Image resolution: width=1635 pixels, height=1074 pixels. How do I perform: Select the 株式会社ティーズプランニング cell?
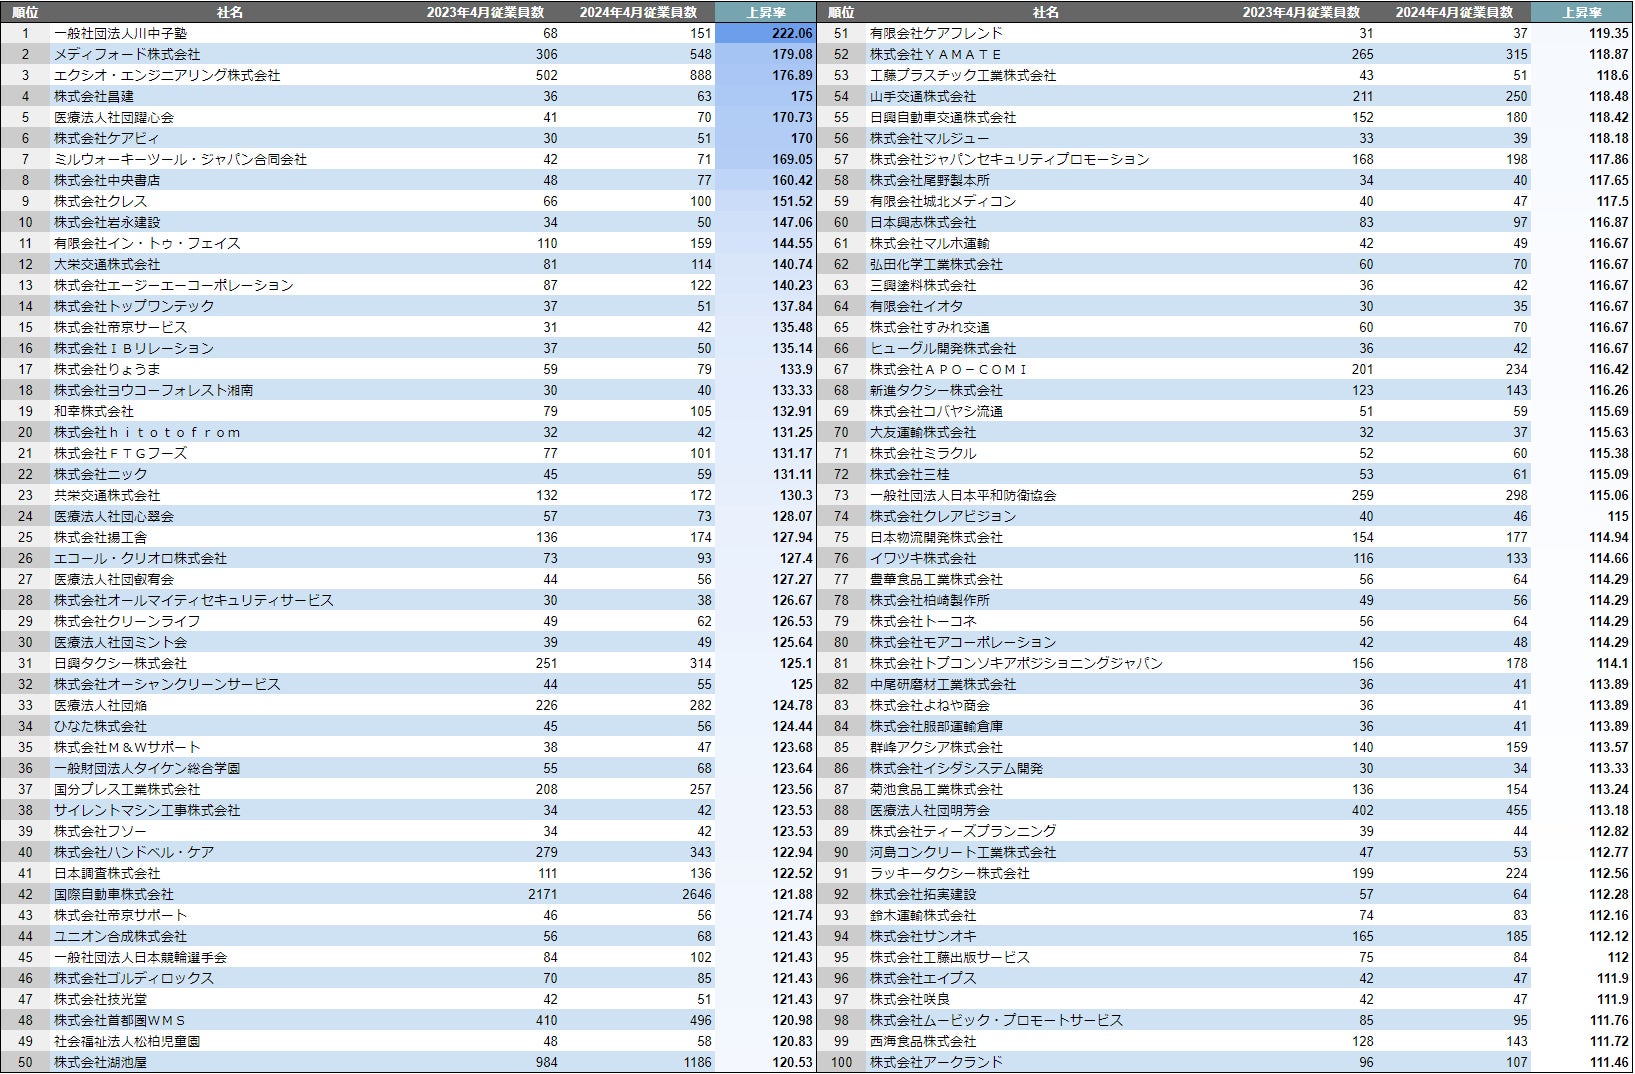click(x=963, y=831)
